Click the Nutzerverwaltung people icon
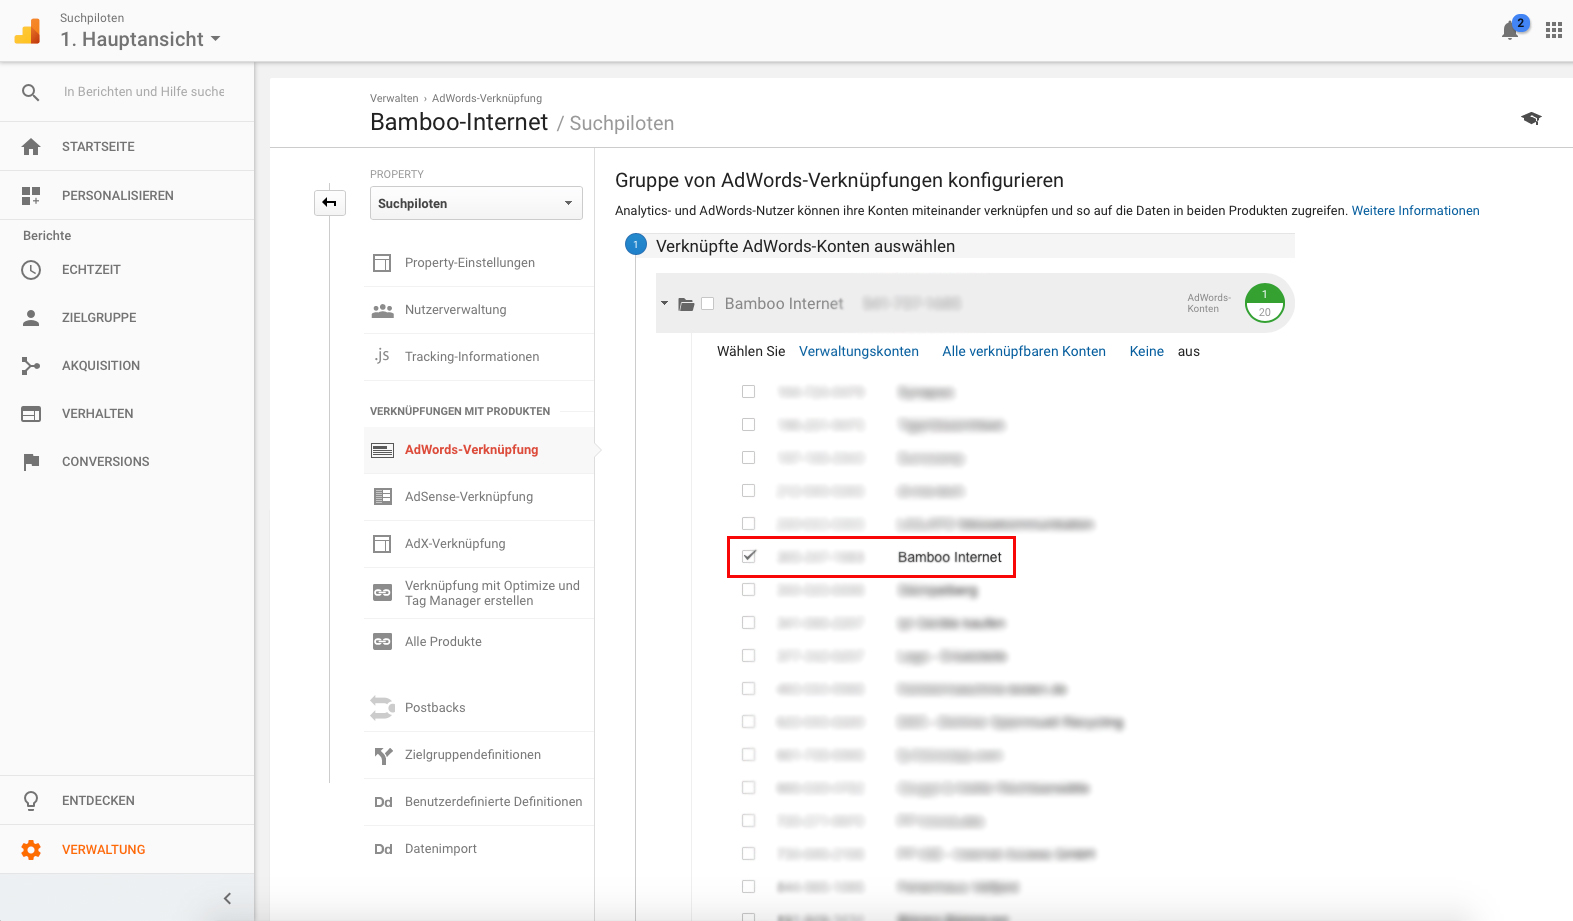Viewport: 1573px width, 921px height. [382, 311]
